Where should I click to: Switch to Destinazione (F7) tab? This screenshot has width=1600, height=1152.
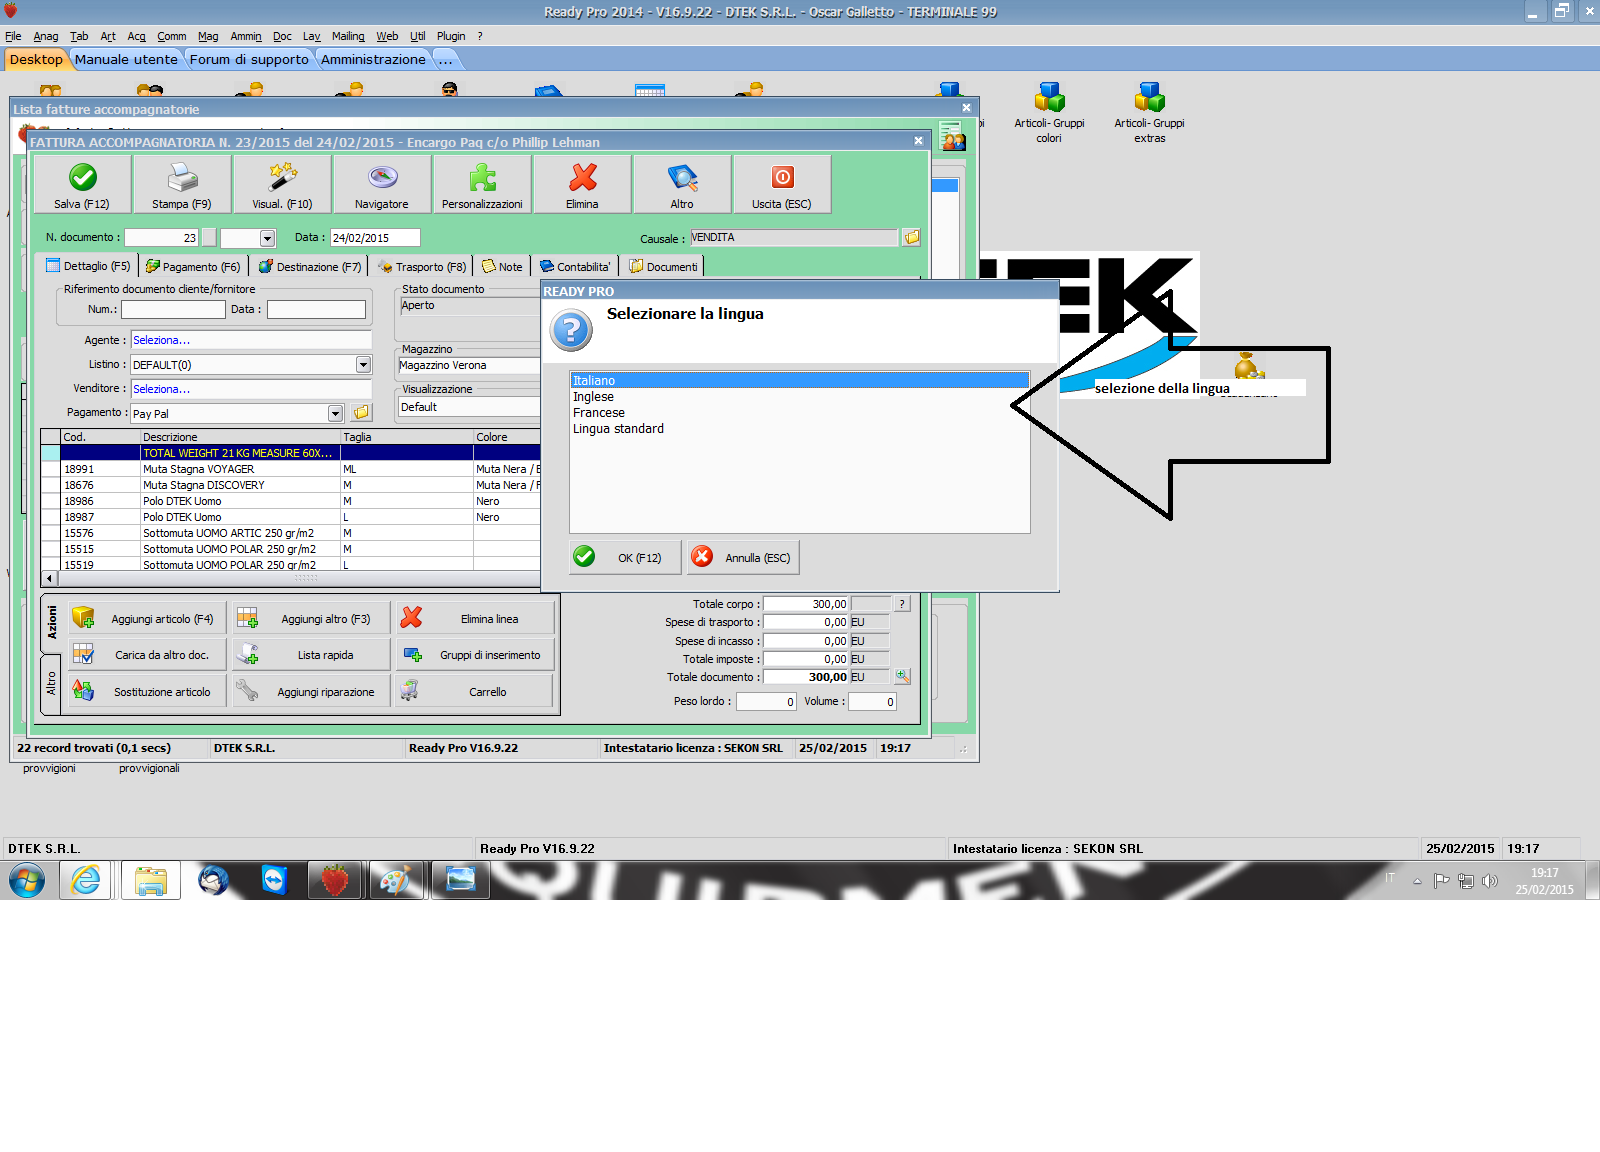point(310,266)
